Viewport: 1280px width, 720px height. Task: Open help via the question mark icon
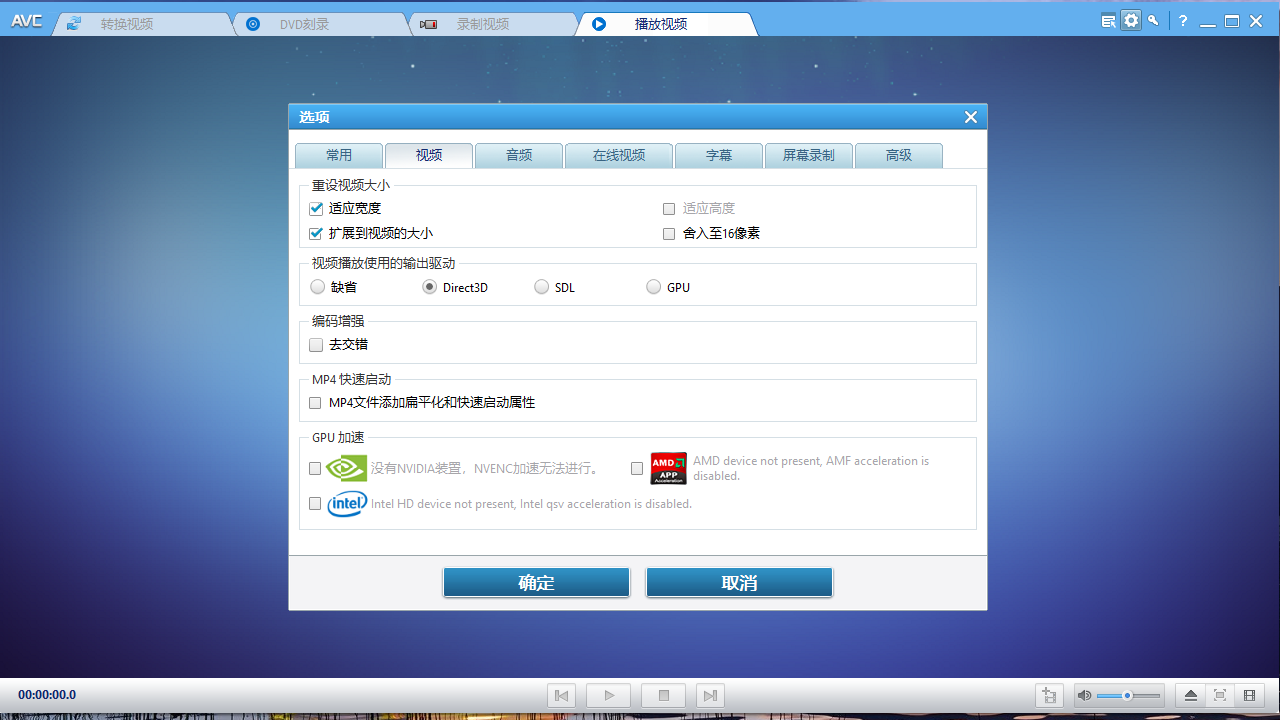(1182, 20)
